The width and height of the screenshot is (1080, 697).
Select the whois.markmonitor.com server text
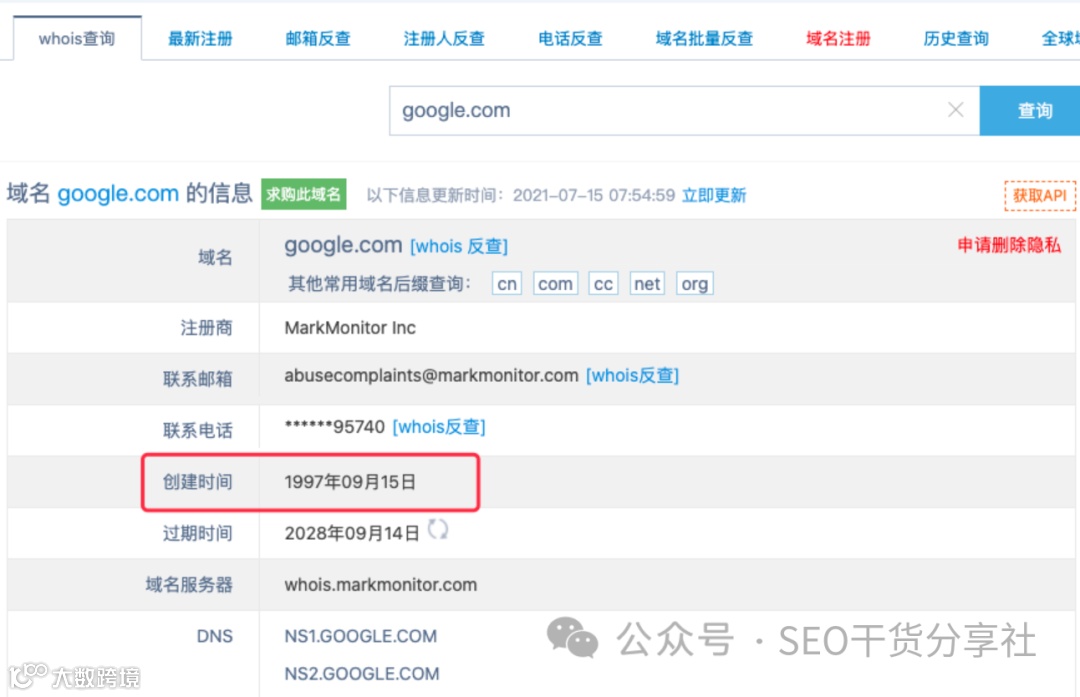[381, 585]
